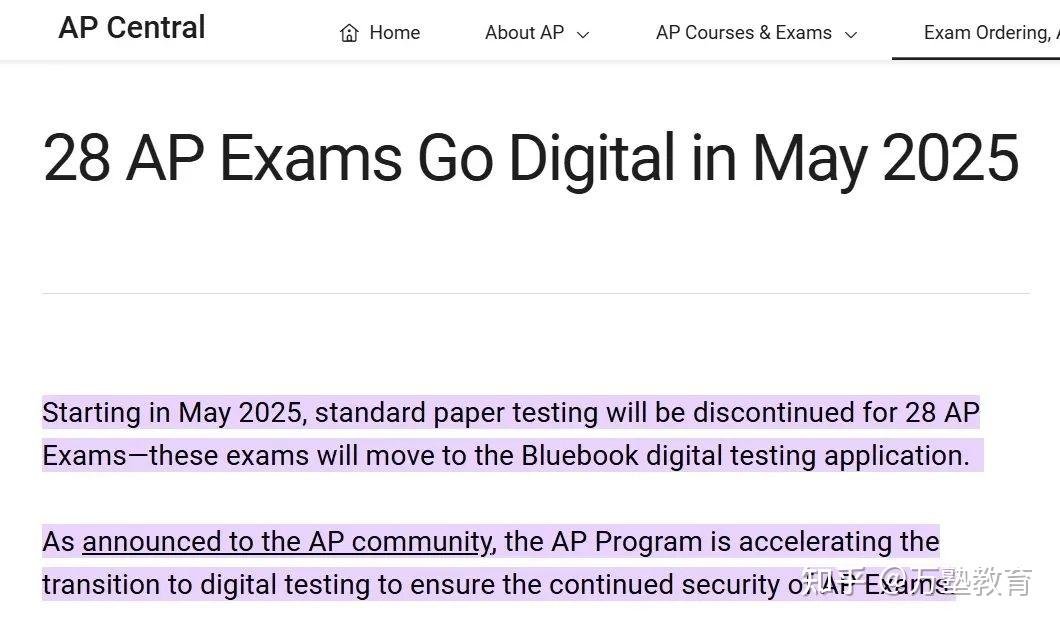Expand the AP Courses & Exams chevron
This screenshot has width=1060, height=626.
point(851,35)
